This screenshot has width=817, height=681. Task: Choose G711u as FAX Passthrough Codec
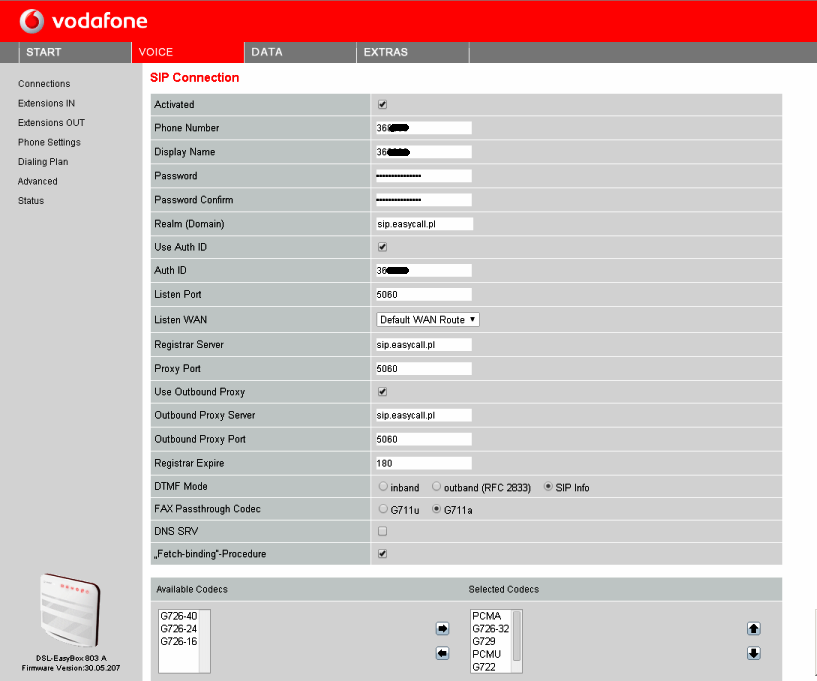[x=382, y=508]
